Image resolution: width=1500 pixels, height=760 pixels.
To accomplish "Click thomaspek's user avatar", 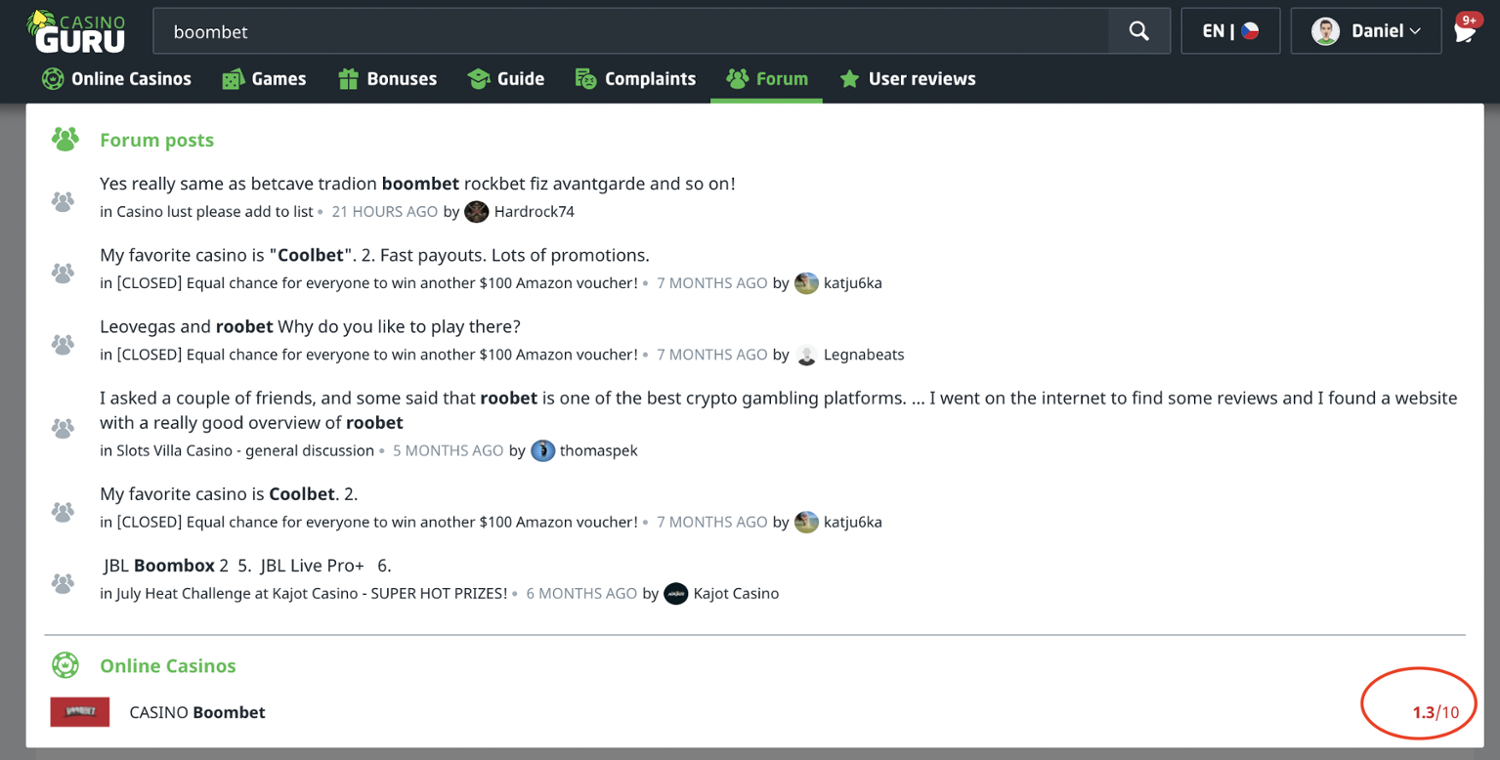I will tap(543, 451).
